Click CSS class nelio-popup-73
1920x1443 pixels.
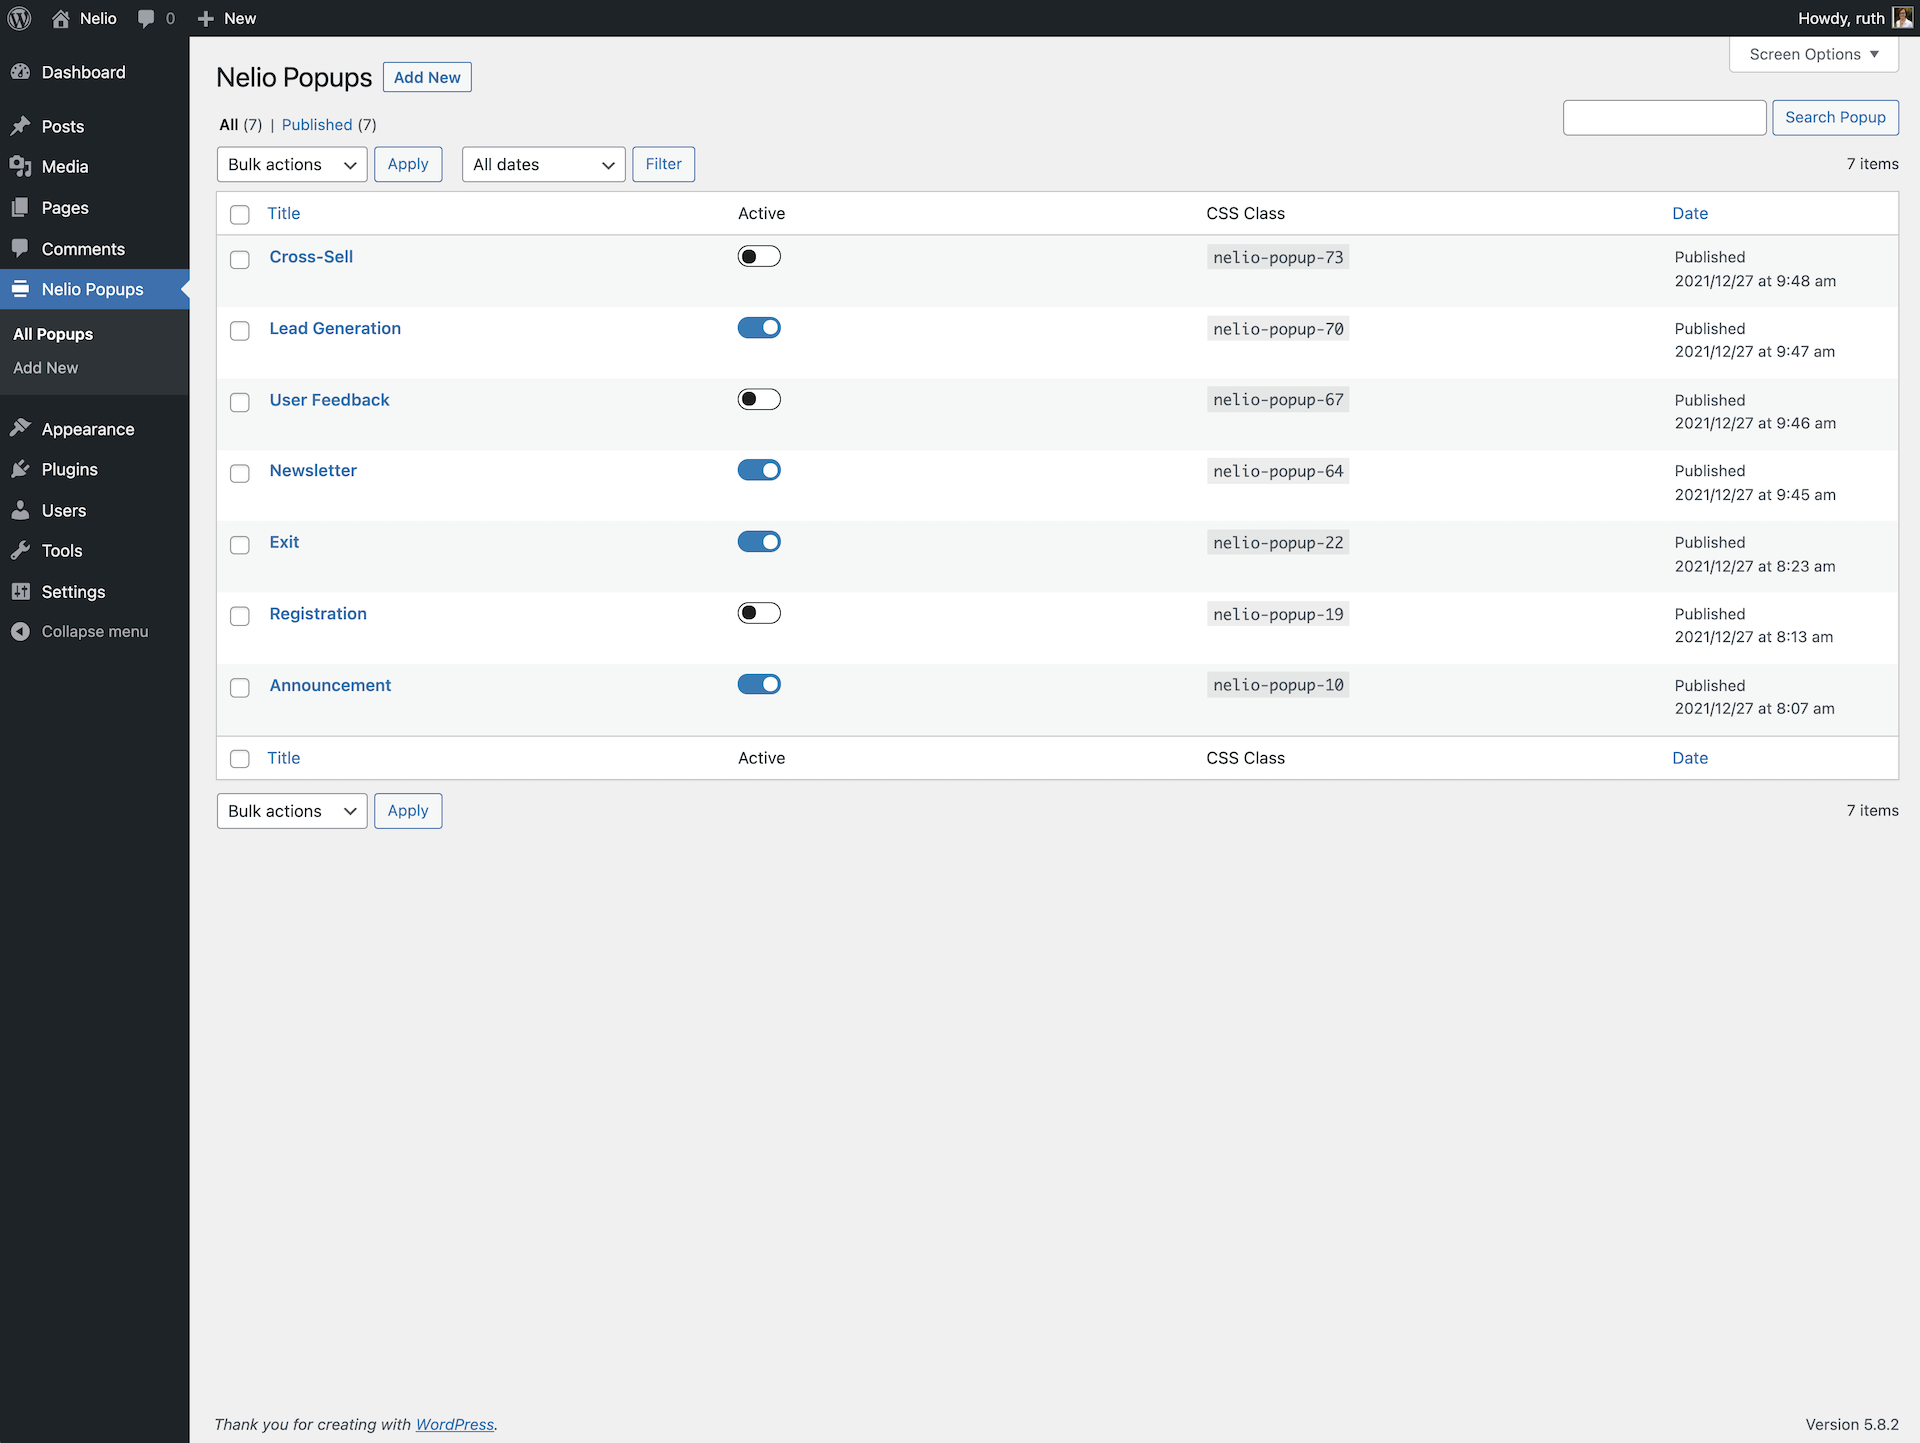pyautogui.click(x=1278, y=257)
